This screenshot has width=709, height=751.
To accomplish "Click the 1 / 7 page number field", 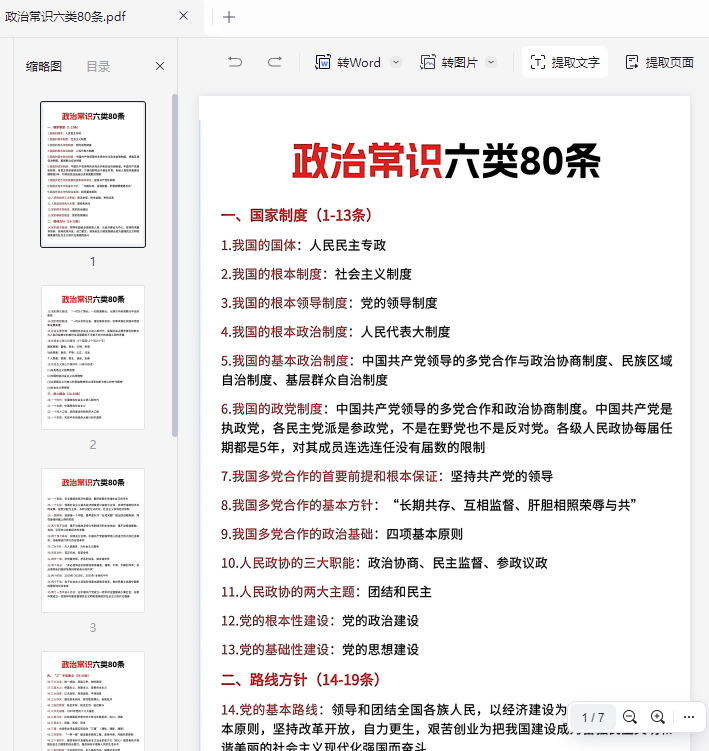I will point(593,717).
